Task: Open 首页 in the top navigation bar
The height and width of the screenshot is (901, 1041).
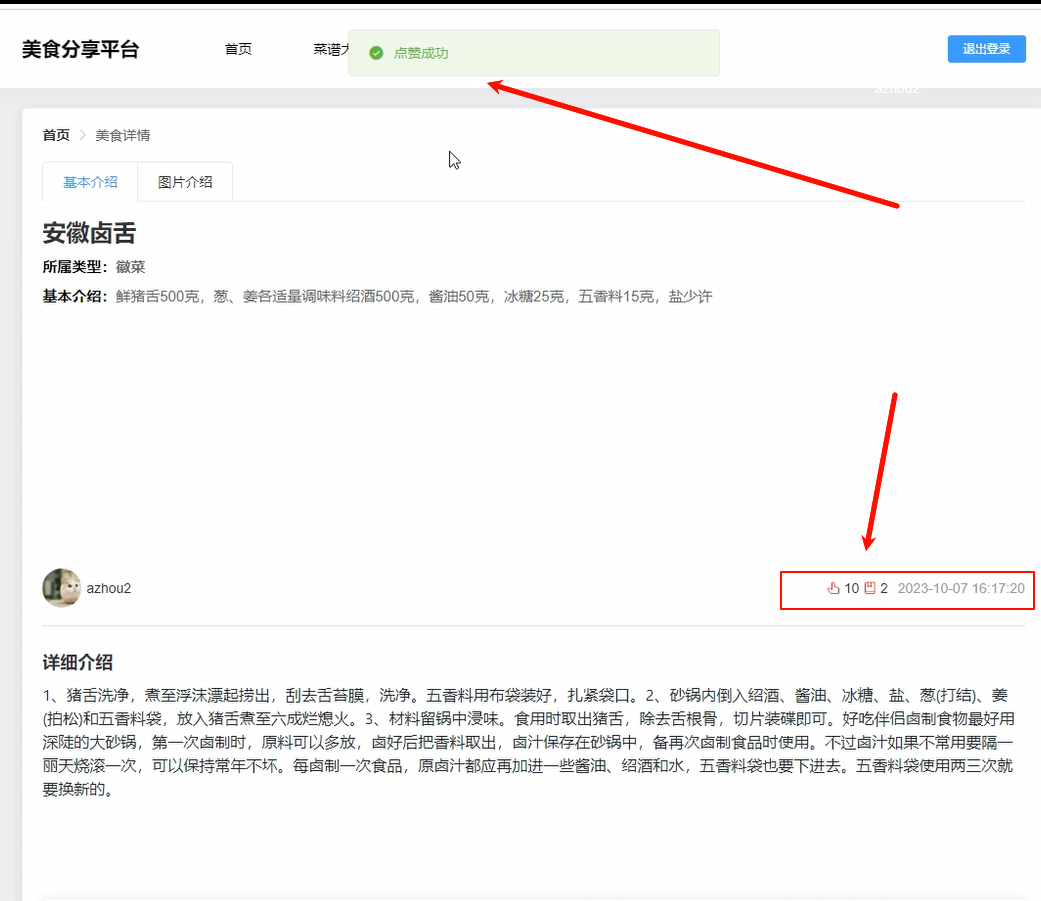Action: [238, 49]
